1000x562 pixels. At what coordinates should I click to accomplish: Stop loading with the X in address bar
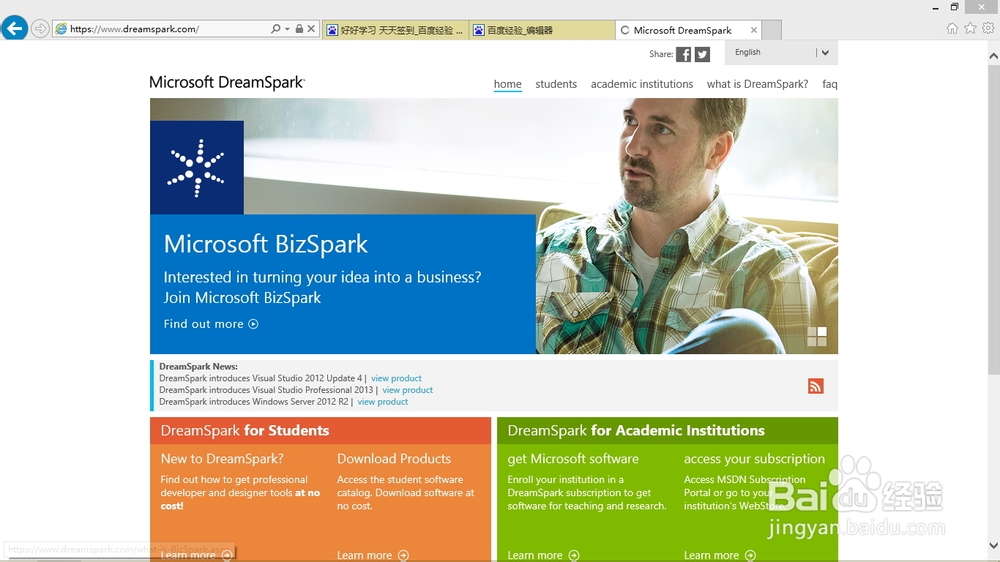tap(311, 29)
